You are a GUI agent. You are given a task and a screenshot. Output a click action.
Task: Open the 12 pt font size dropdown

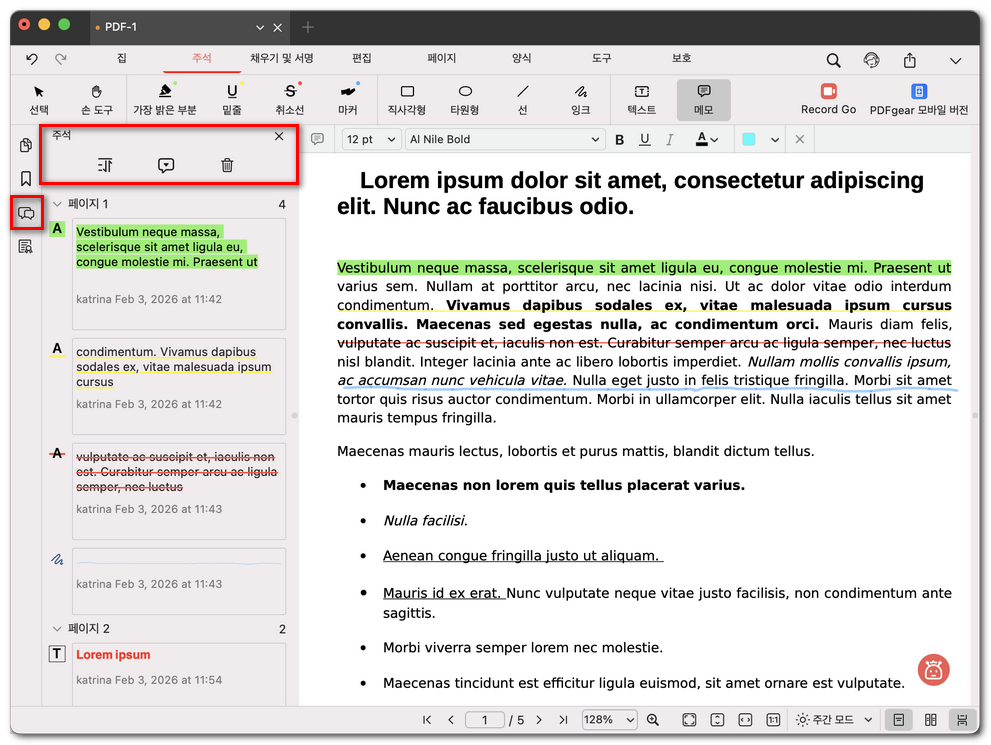coord(371,139)
